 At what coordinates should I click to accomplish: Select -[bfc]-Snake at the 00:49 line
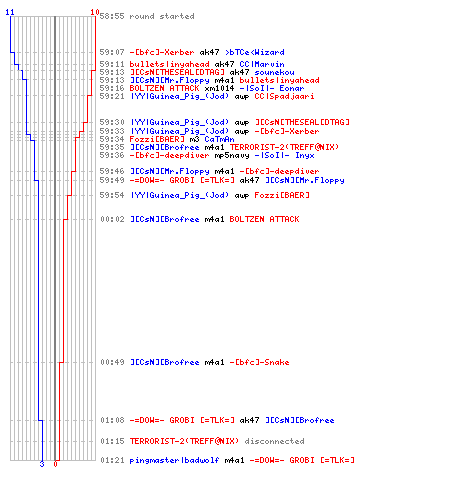[x=259, y=362]
